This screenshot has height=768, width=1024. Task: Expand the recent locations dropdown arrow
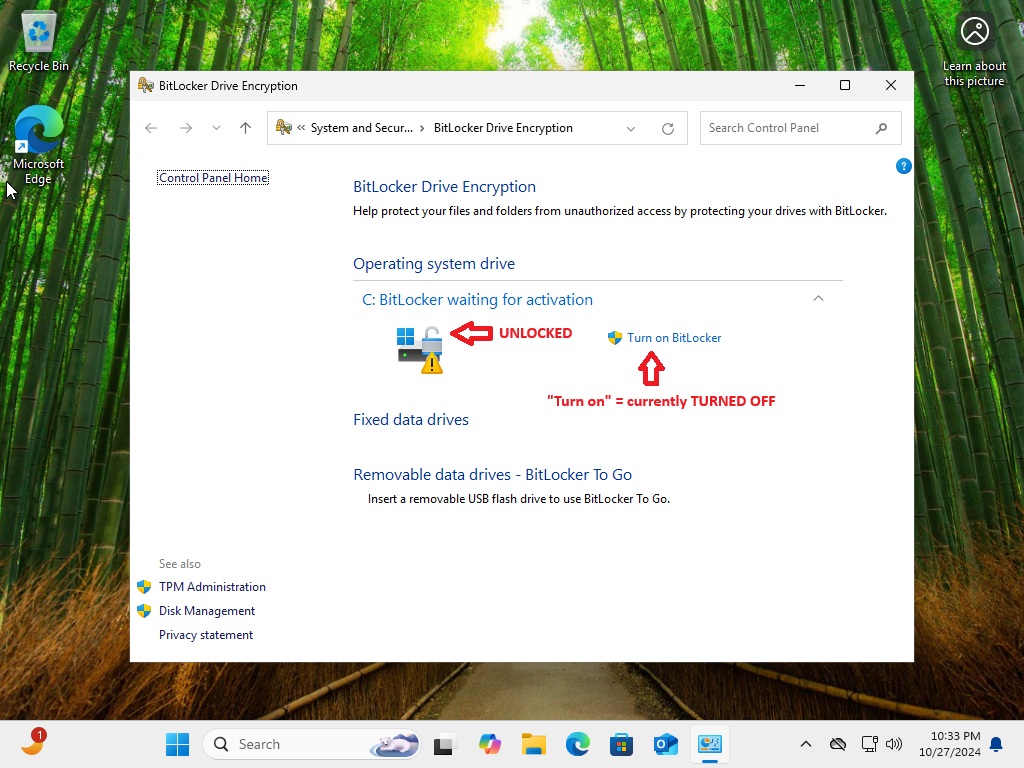216,128
